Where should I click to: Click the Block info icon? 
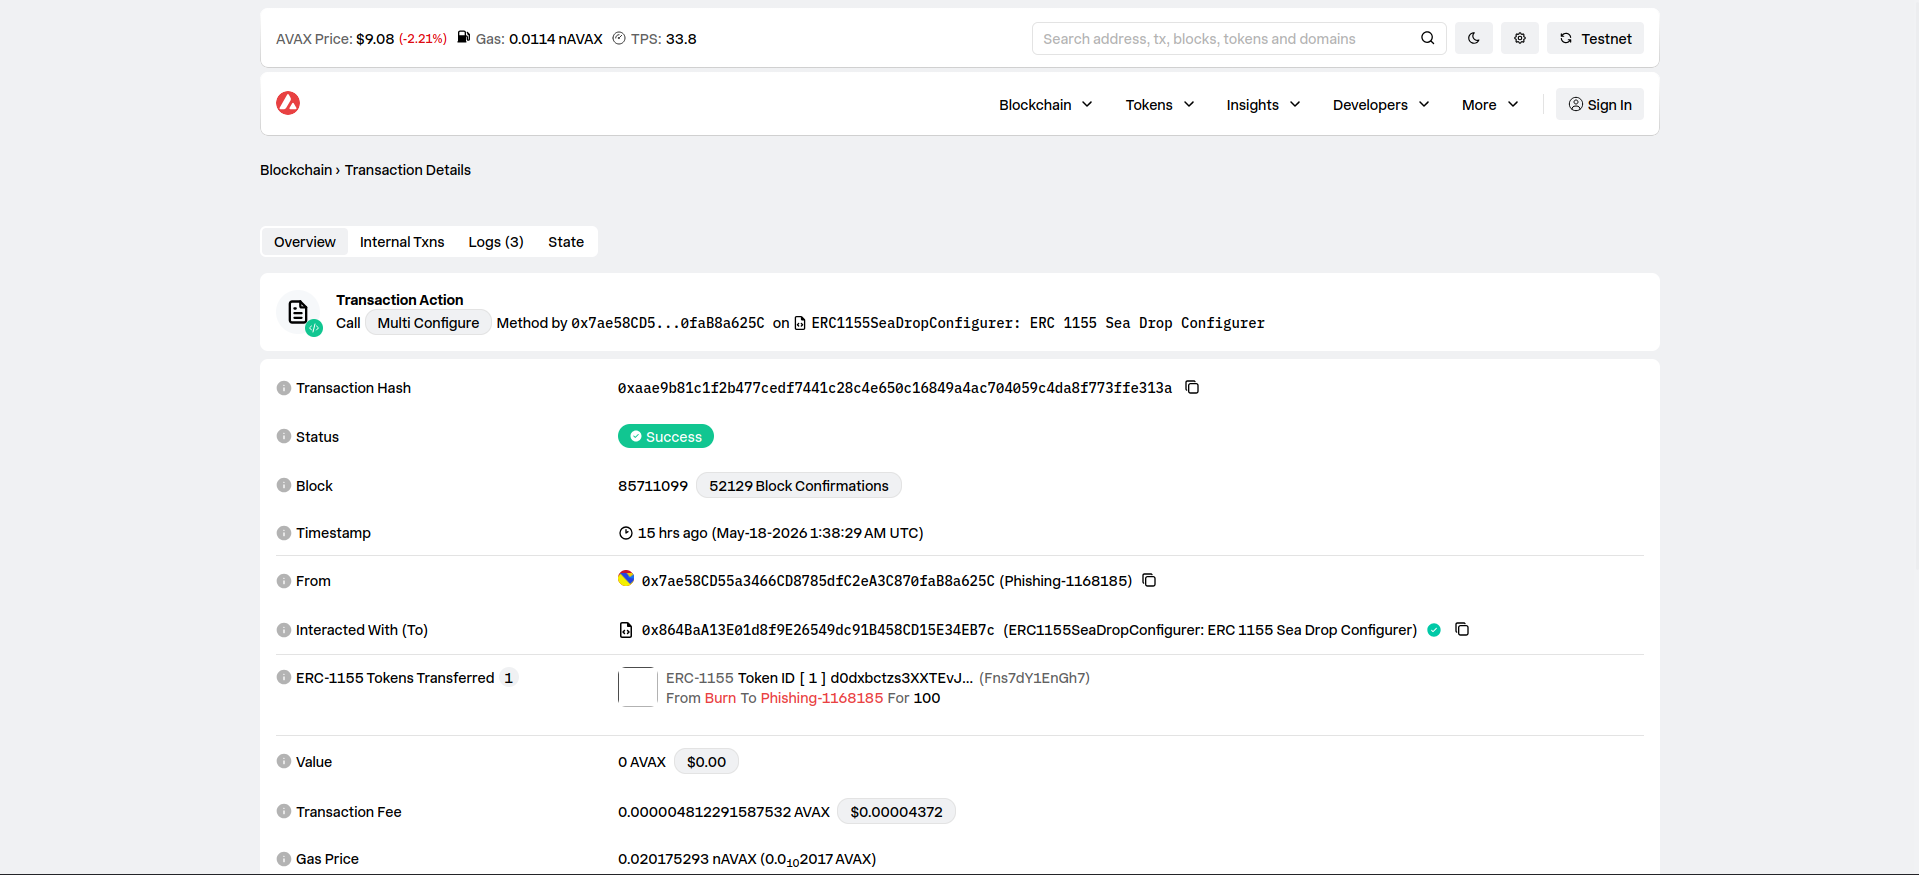click(x=284, y=486)
